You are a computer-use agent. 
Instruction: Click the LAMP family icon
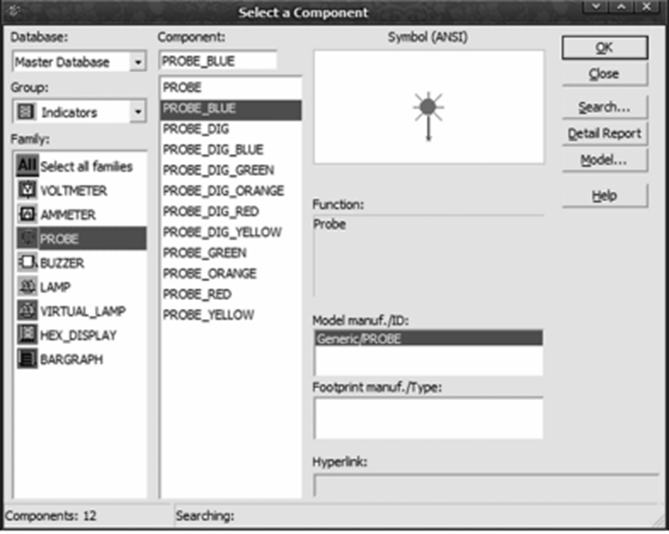pyautogui.click(x=27, y=286)
